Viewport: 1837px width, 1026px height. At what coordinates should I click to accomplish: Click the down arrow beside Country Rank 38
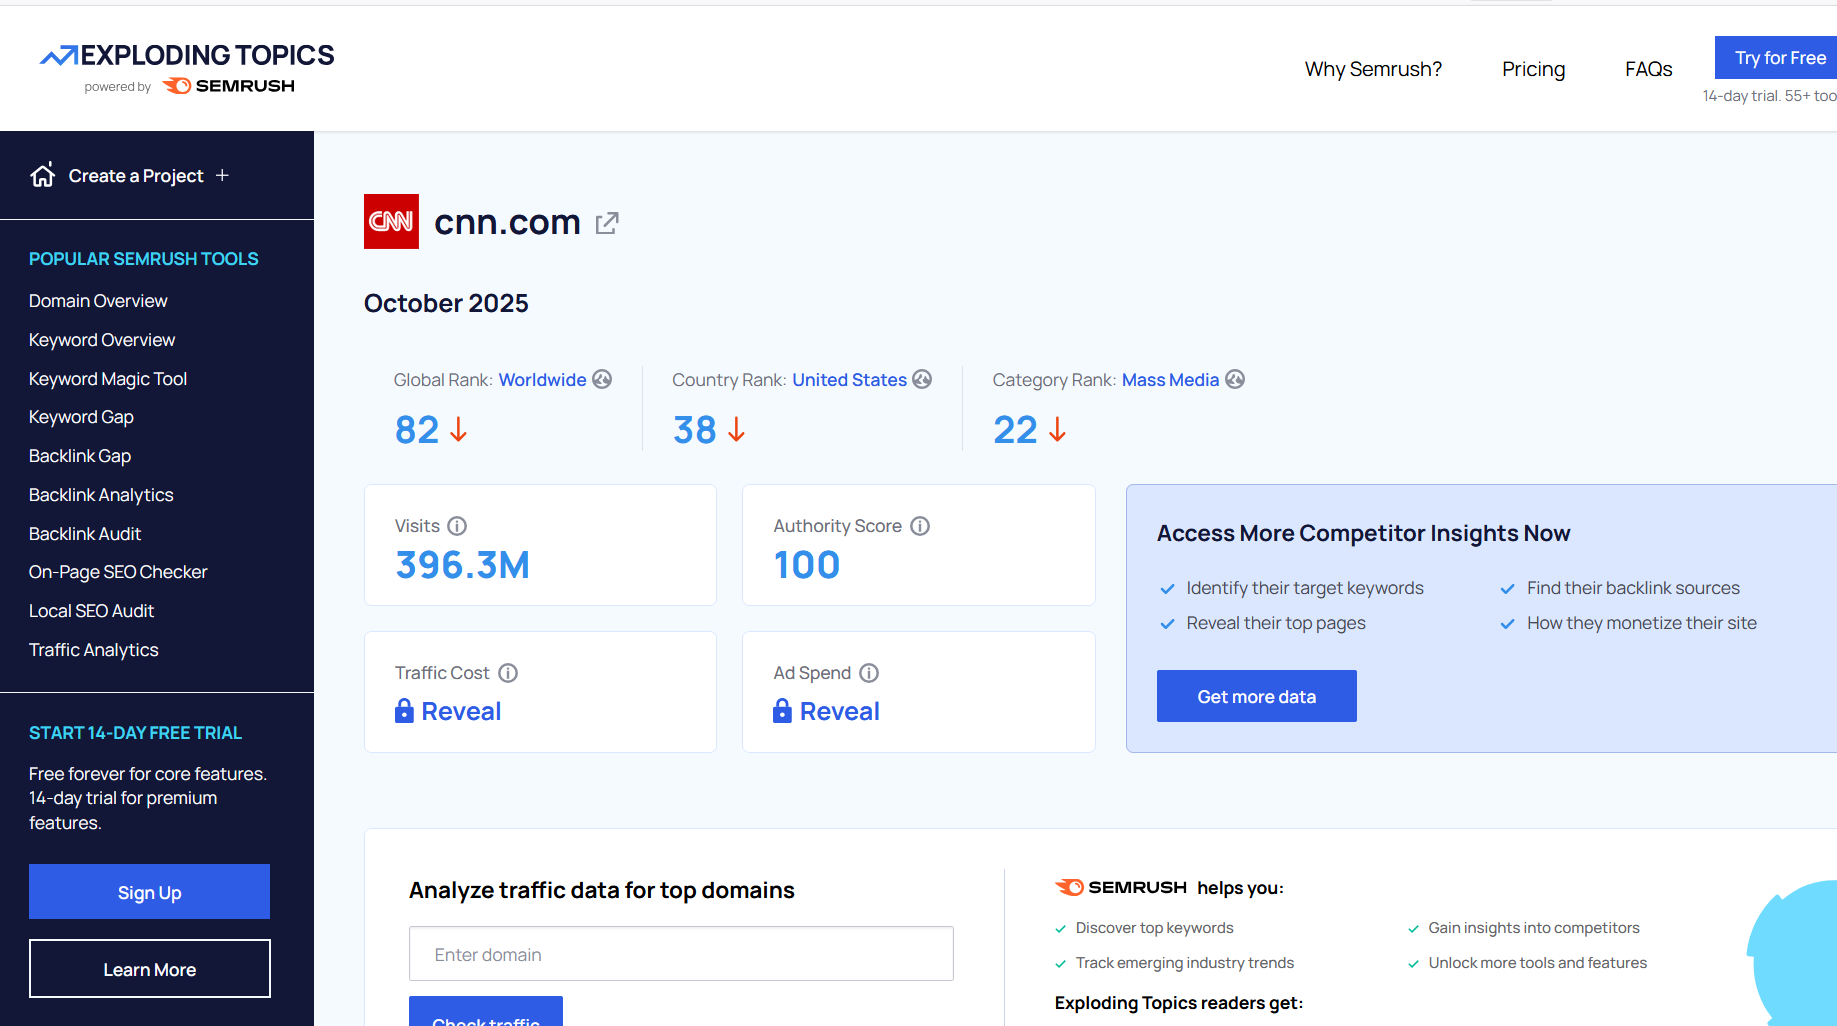click(x=736, y=429)
